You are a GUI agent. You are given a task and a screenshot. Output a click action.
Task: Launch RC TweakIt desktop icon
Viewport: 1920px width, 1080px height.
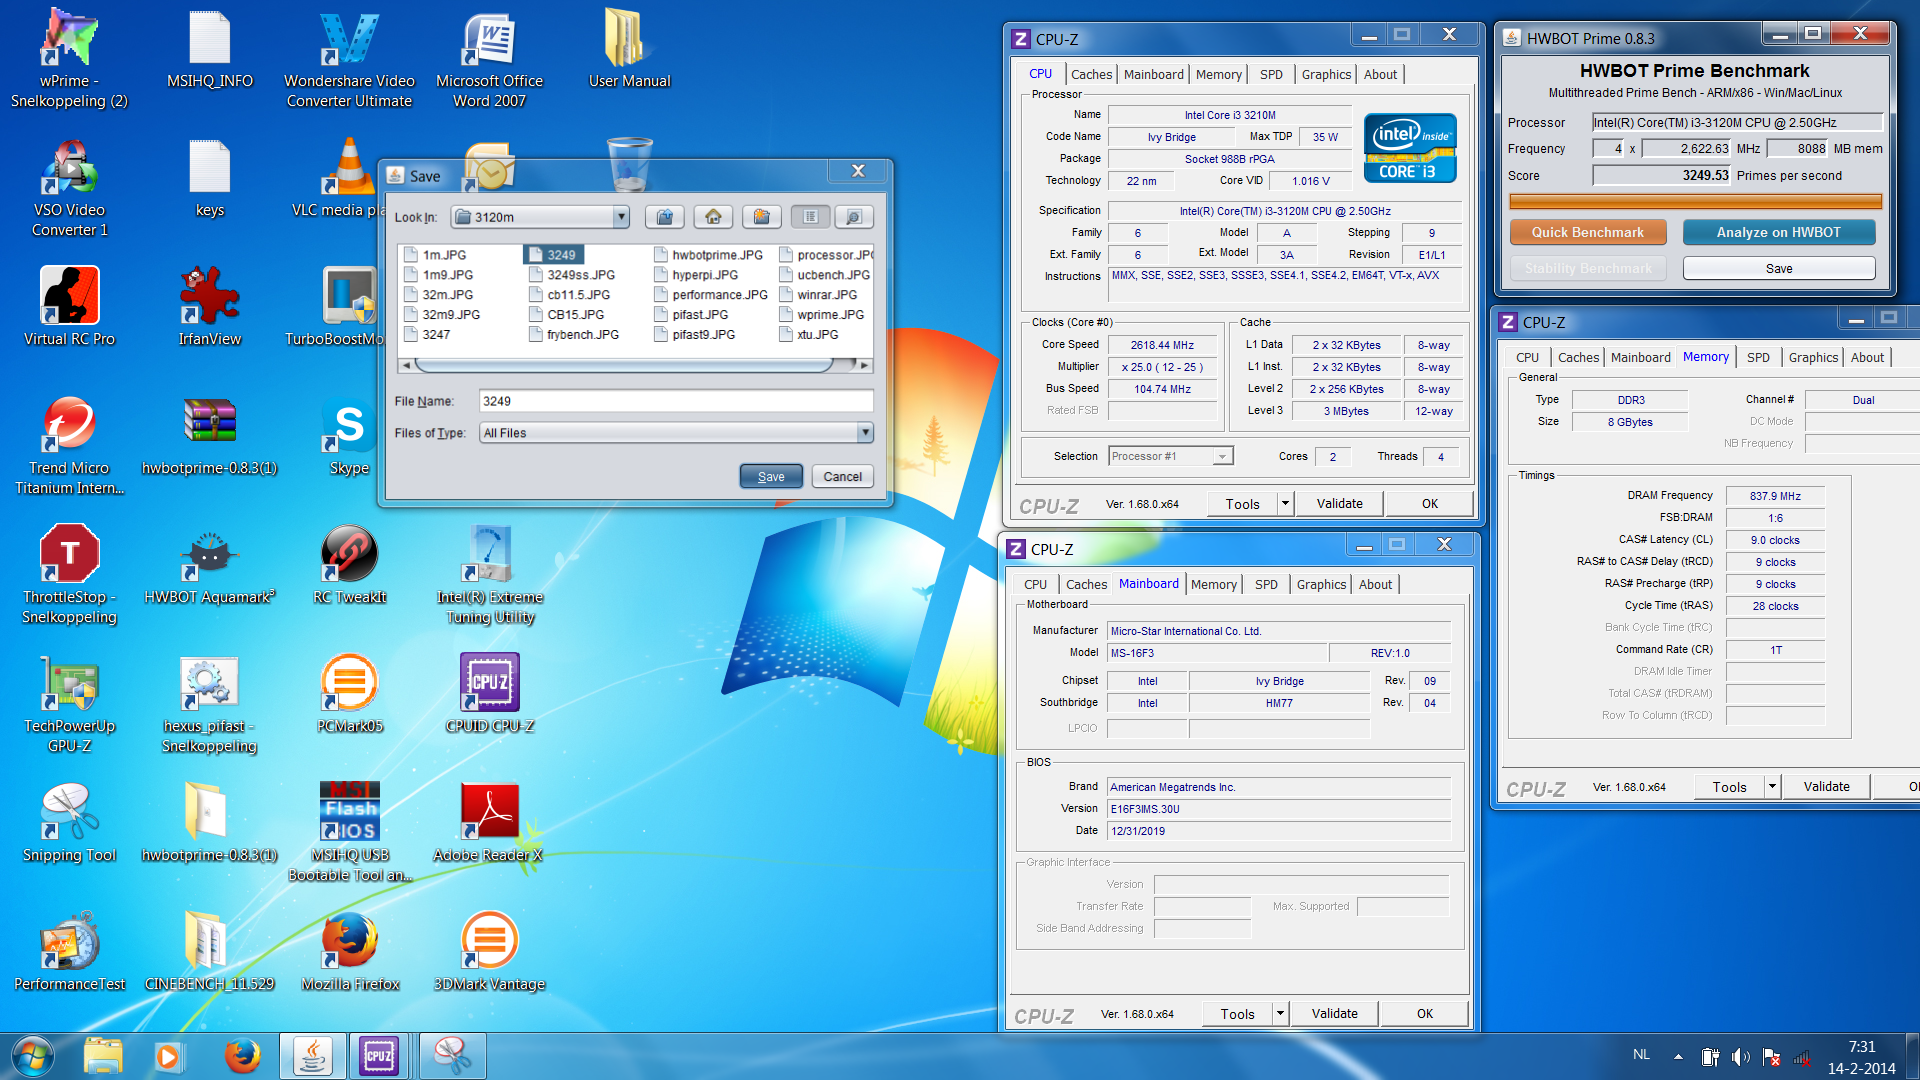pyautogui.click(x=349, y=565)
